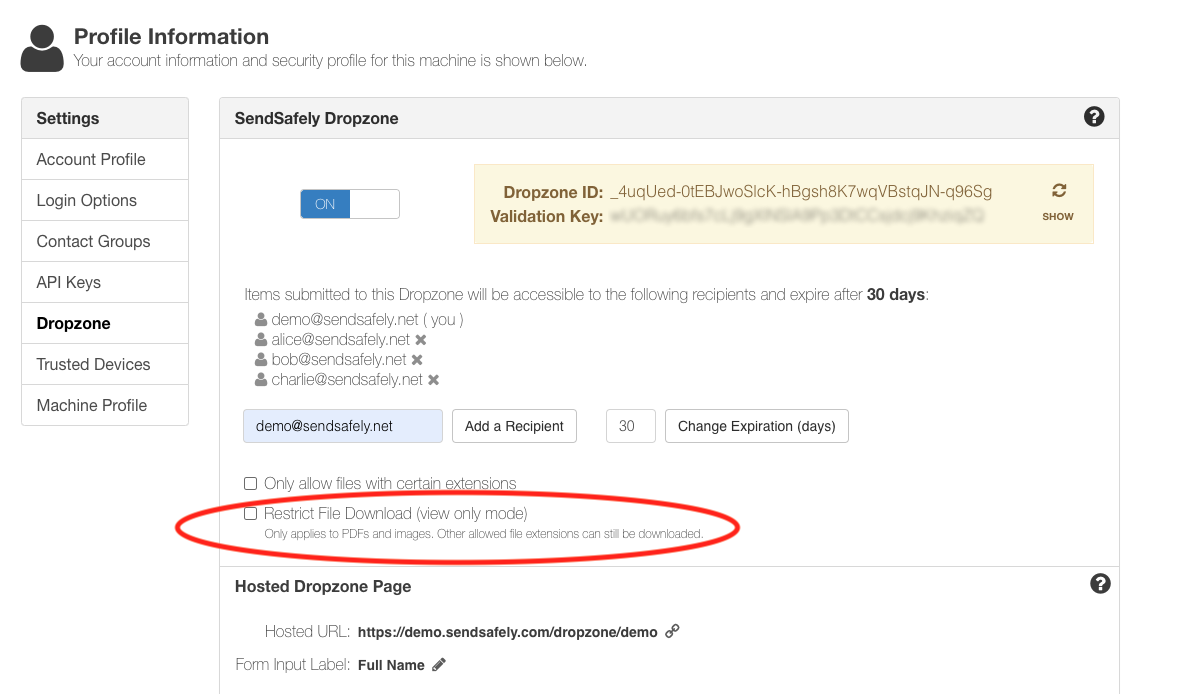The image size is (1179, 694).
Task: Open Account Profile settings
Action: pos(90,158)
